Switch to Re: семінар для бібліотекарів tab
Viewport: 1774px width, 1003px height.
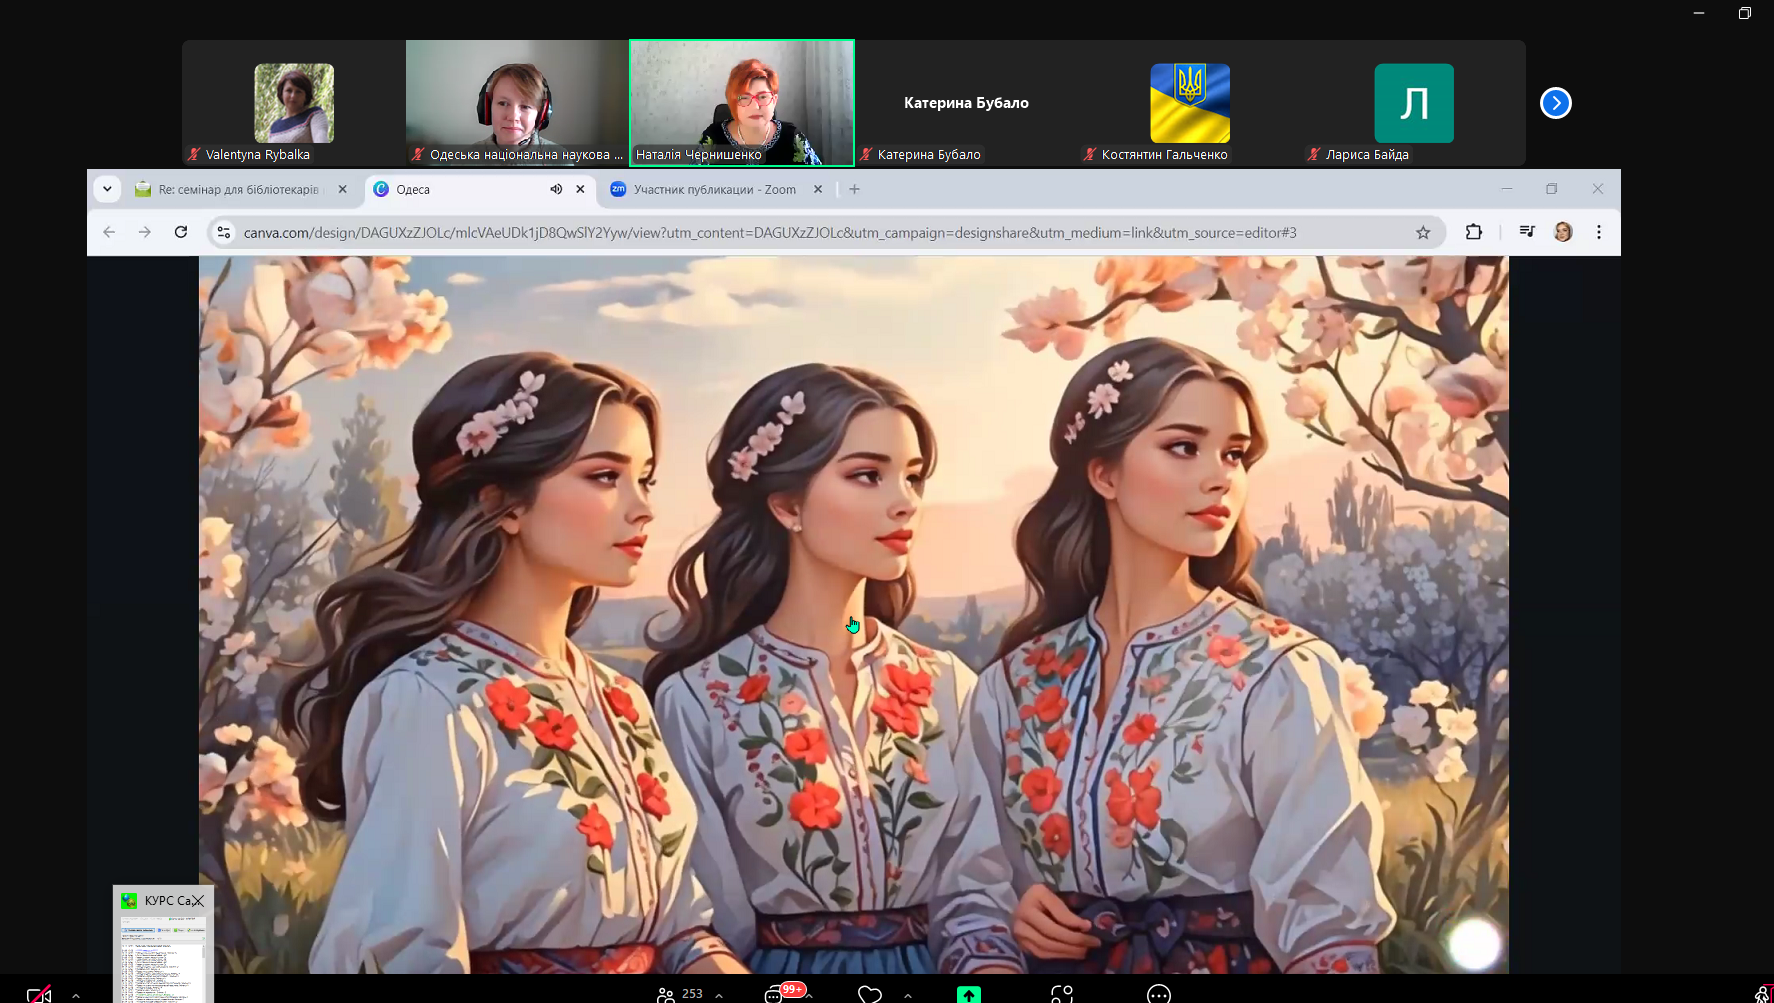tap(238, 189)
